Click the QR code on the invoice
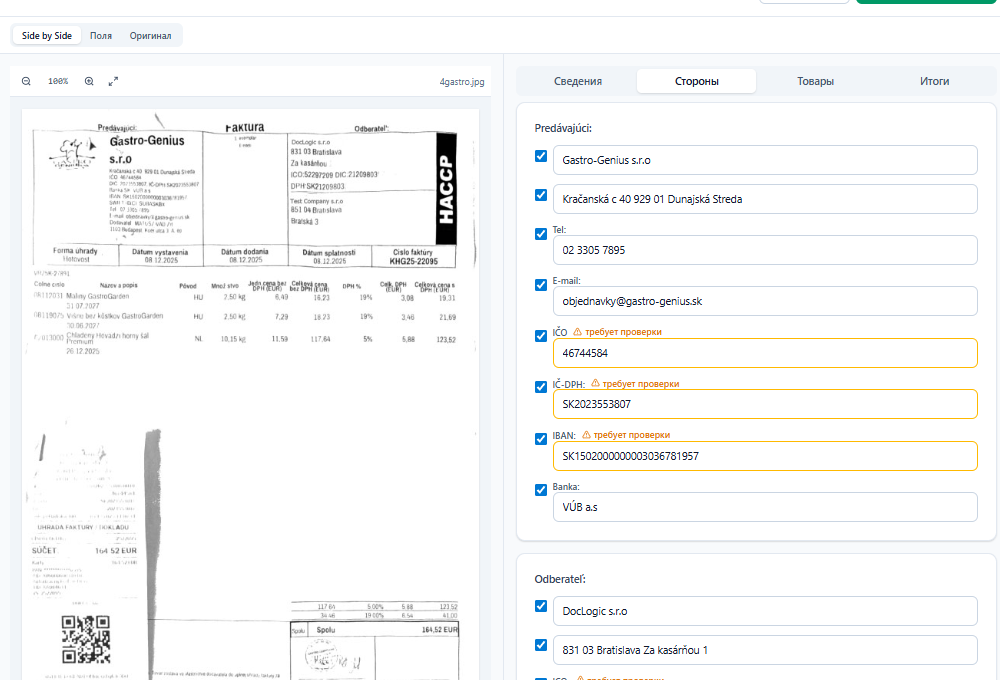 tap(85, 638)
